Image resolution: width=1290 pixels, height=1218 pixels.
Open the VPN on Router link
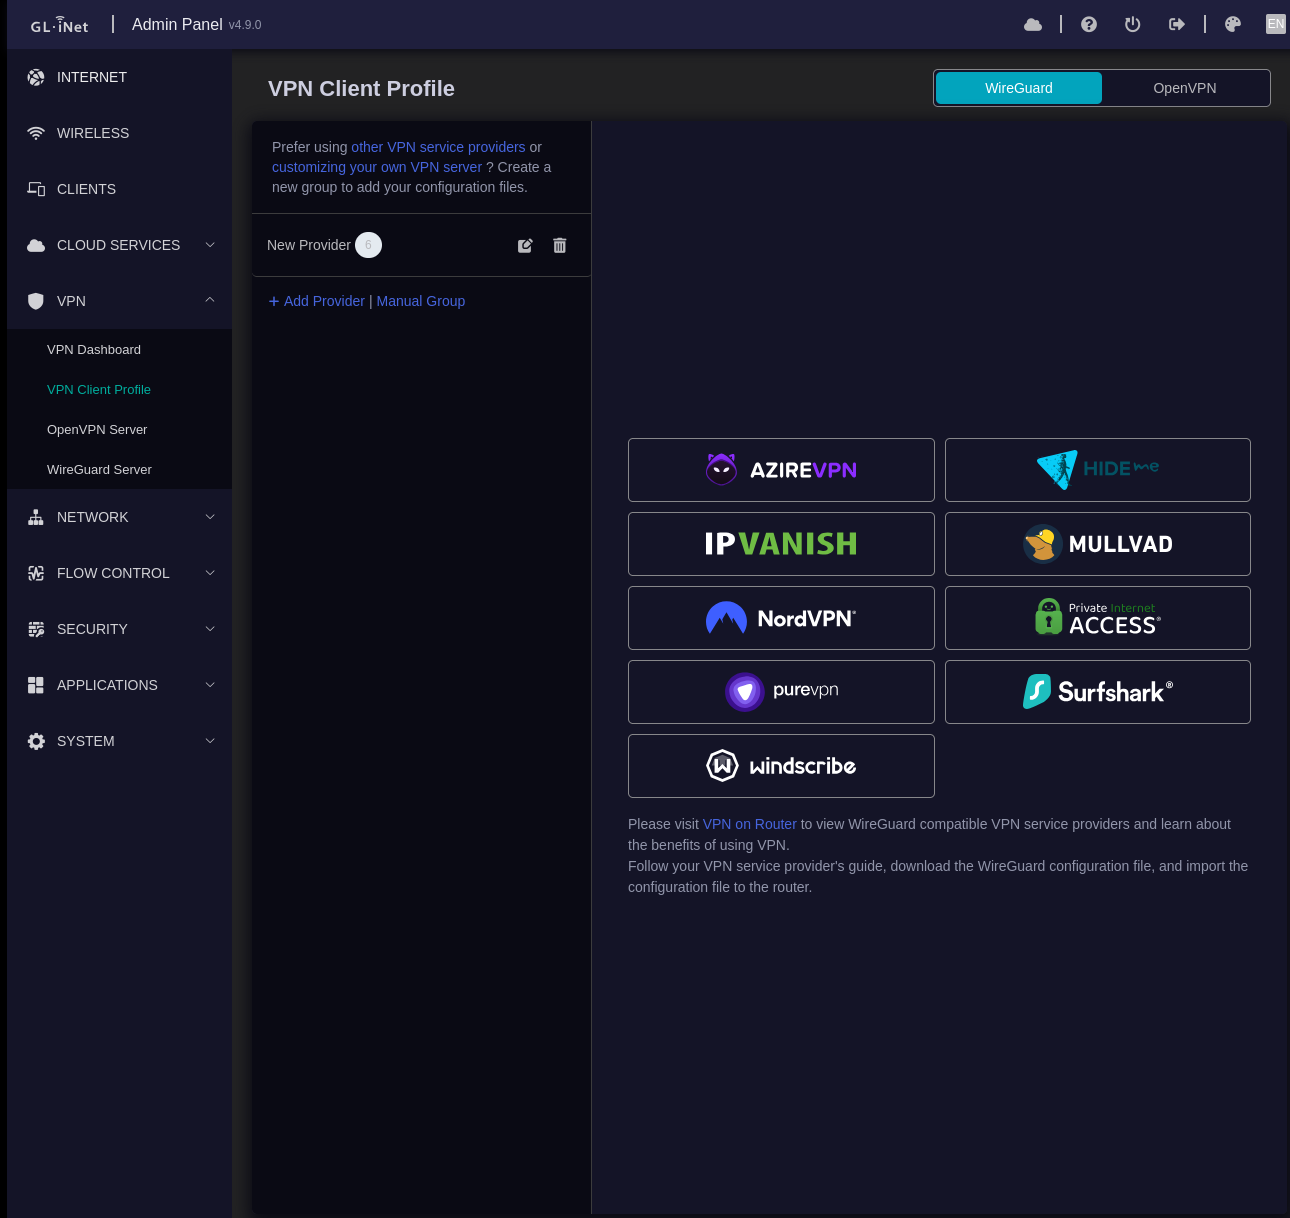[750, 824]
